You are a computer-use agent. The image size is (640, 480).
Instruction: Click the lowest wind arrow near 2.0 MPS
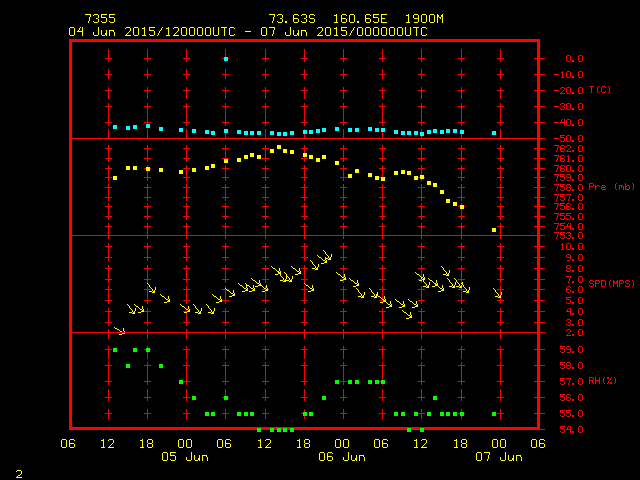click(x=120, y=331)
